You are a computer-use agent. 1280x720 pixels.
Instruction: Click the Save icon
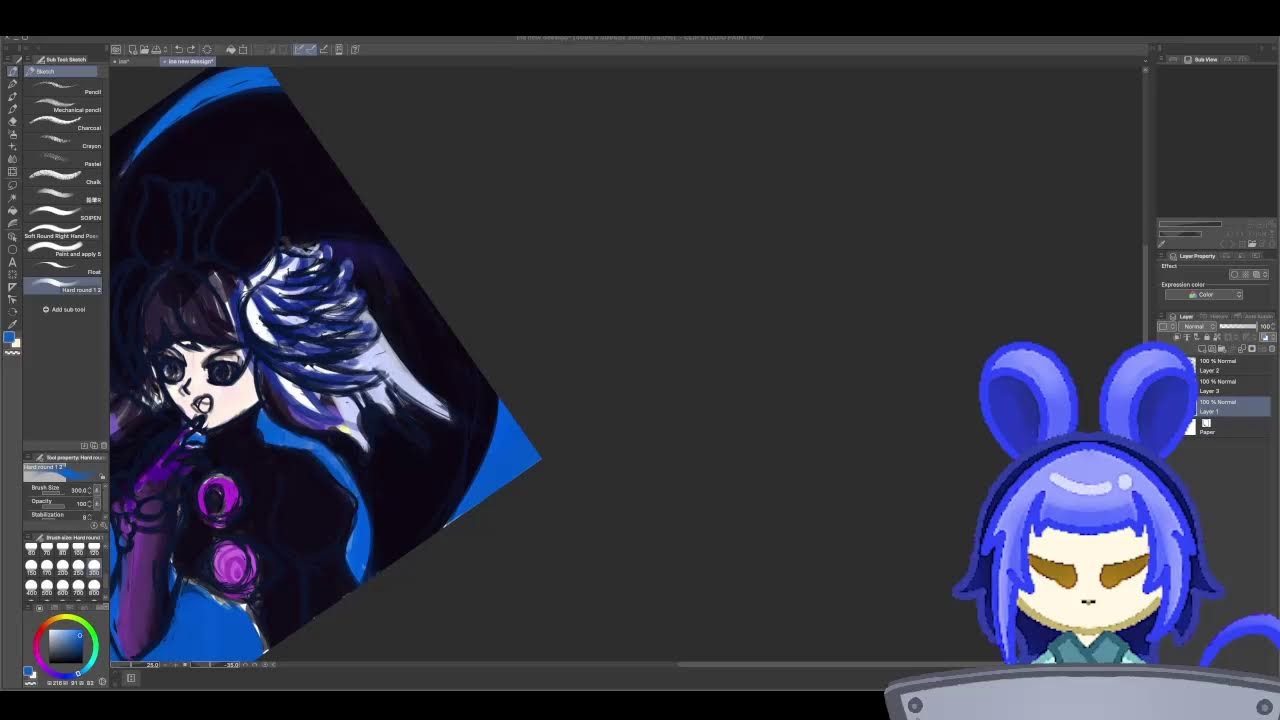(156, 49)
